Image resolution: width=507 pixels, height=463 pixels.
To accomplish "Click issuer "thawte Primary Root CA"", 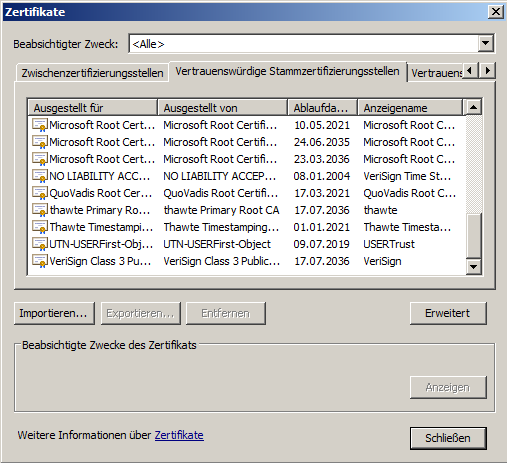I will tap(221, 210).
